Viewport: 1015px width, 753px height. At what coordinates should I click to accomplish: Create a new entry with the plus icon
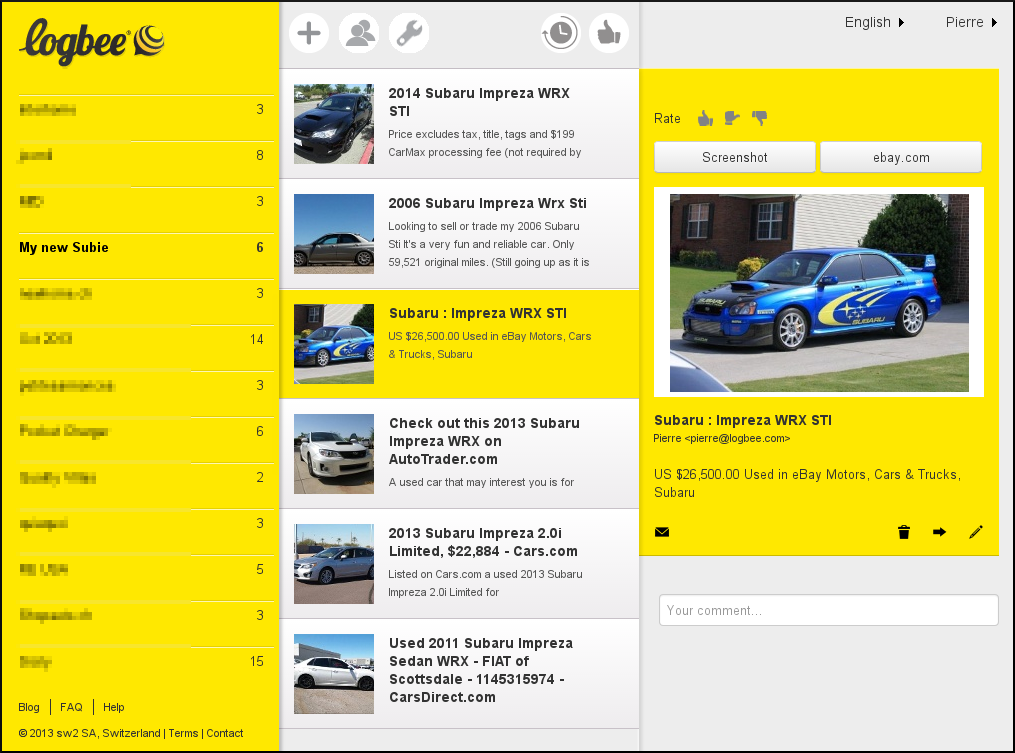pyautogui.click(x=309, y=32)
